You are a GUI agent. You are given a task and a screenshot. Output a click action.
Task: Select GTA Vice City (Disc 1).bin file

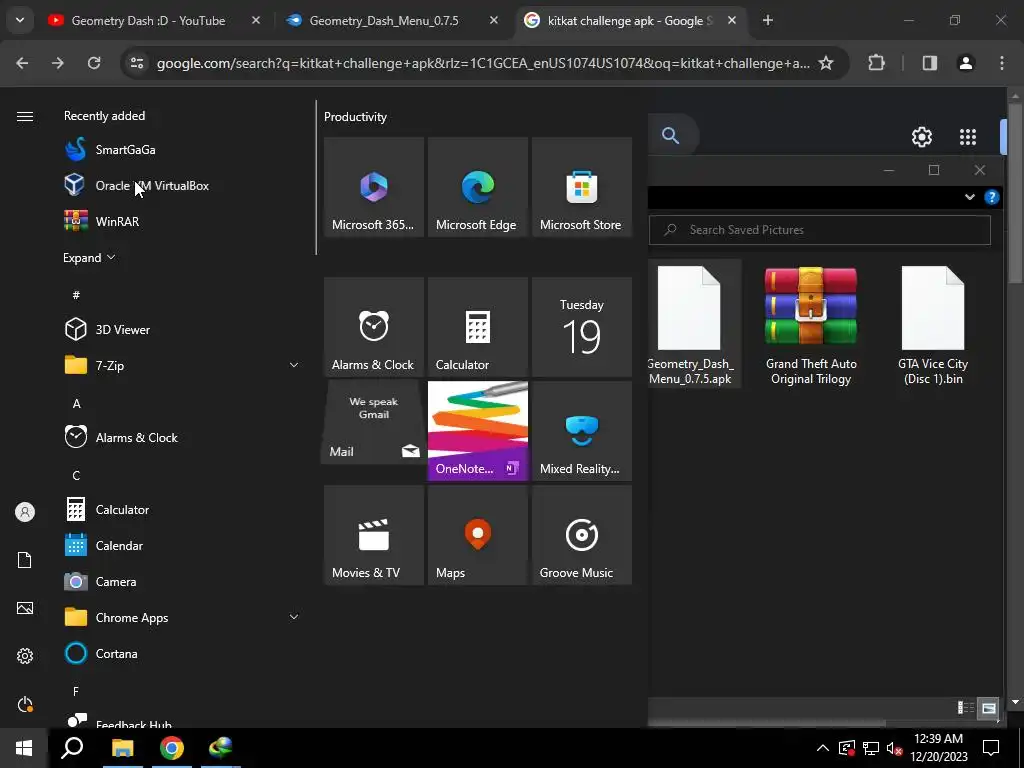coord(933,325)
